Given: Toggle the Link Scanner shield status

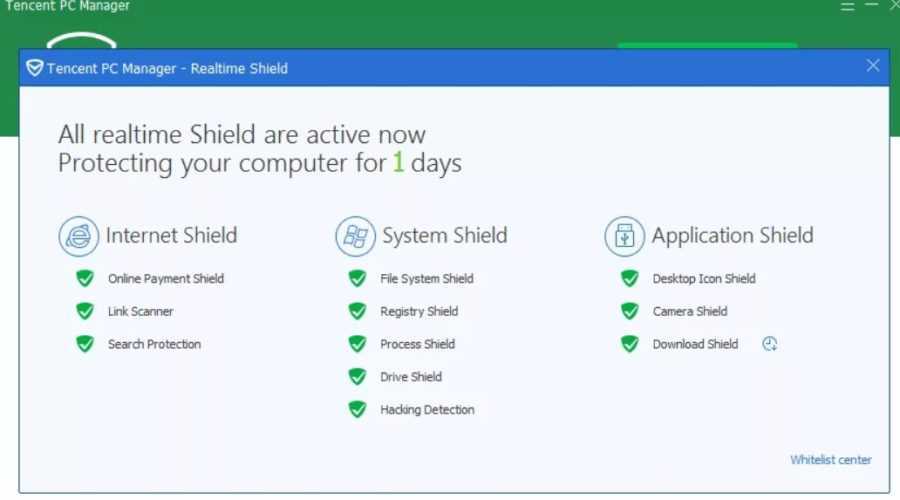Looking at the screenshot, I should [85, 311].
